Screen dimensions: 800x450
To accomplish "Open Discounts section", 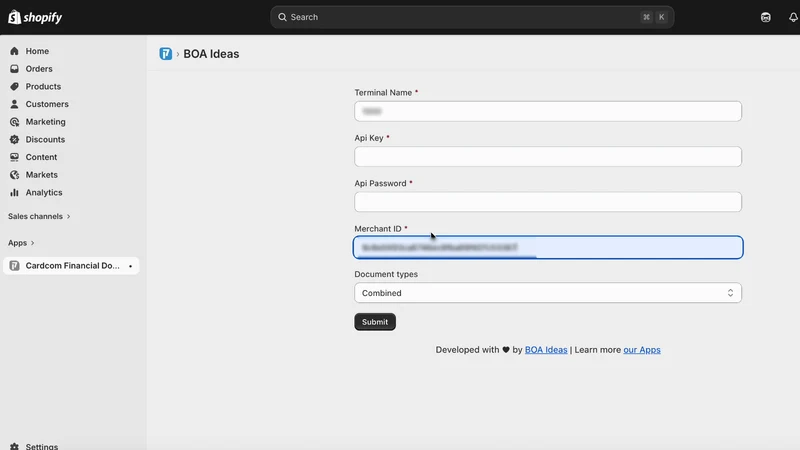I will point(45,139).
